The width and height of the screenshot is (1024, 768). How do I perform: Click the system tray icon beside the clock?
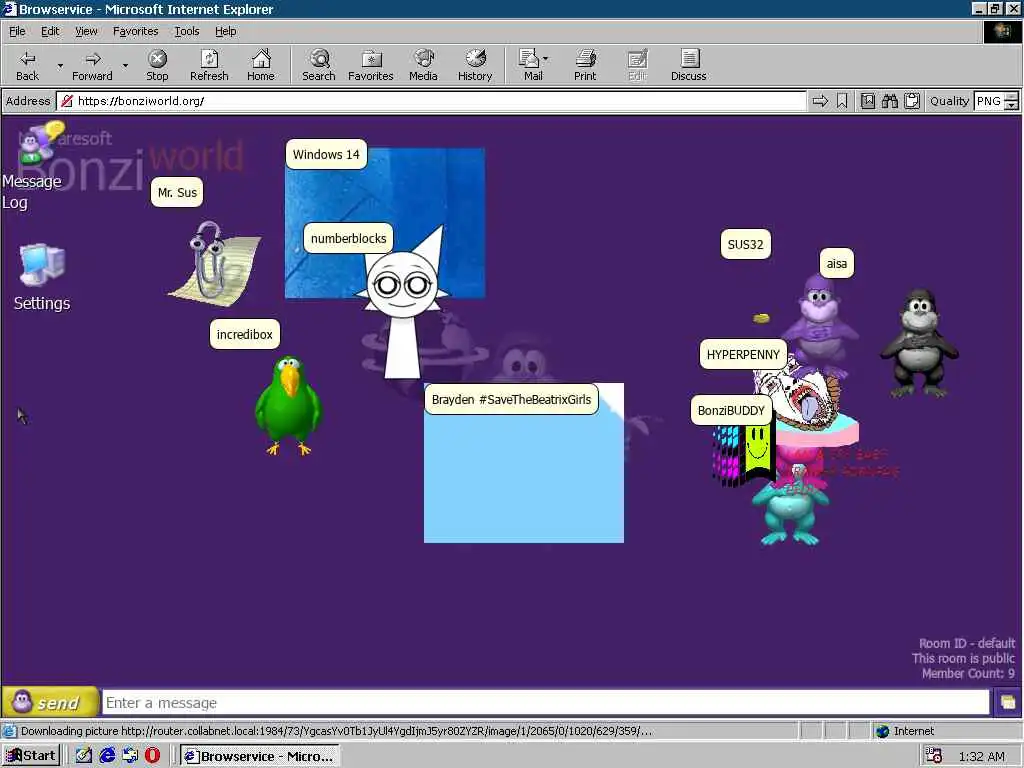click(x=934, y=756)
